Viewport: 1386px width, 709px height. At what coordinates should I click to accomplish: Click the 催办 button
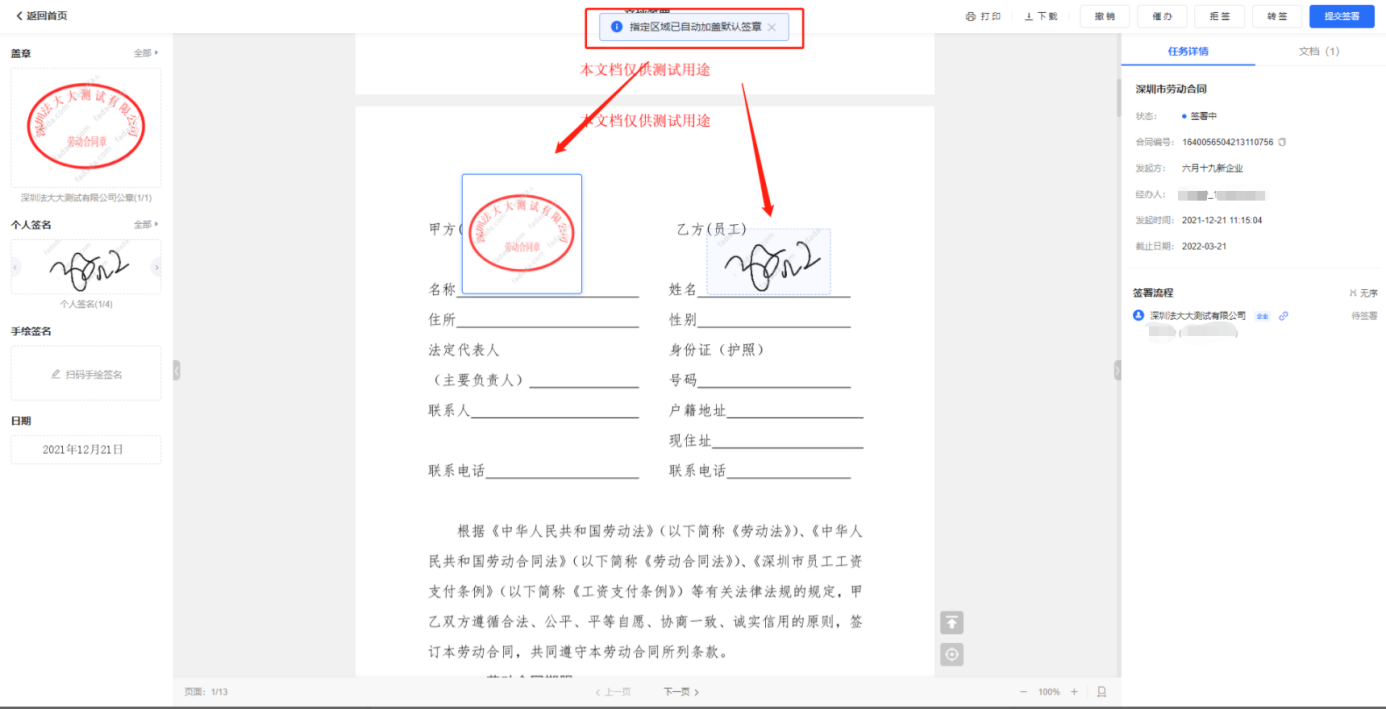tap(1162, 16)
